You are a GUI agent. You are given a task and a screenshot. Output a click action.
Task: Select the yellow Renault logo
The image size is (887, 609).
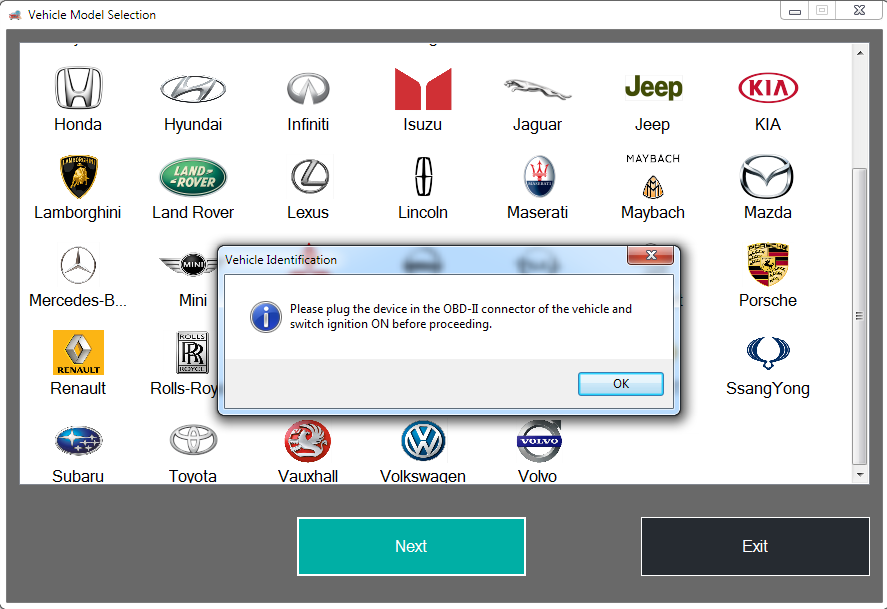click(x=78, y=352)
